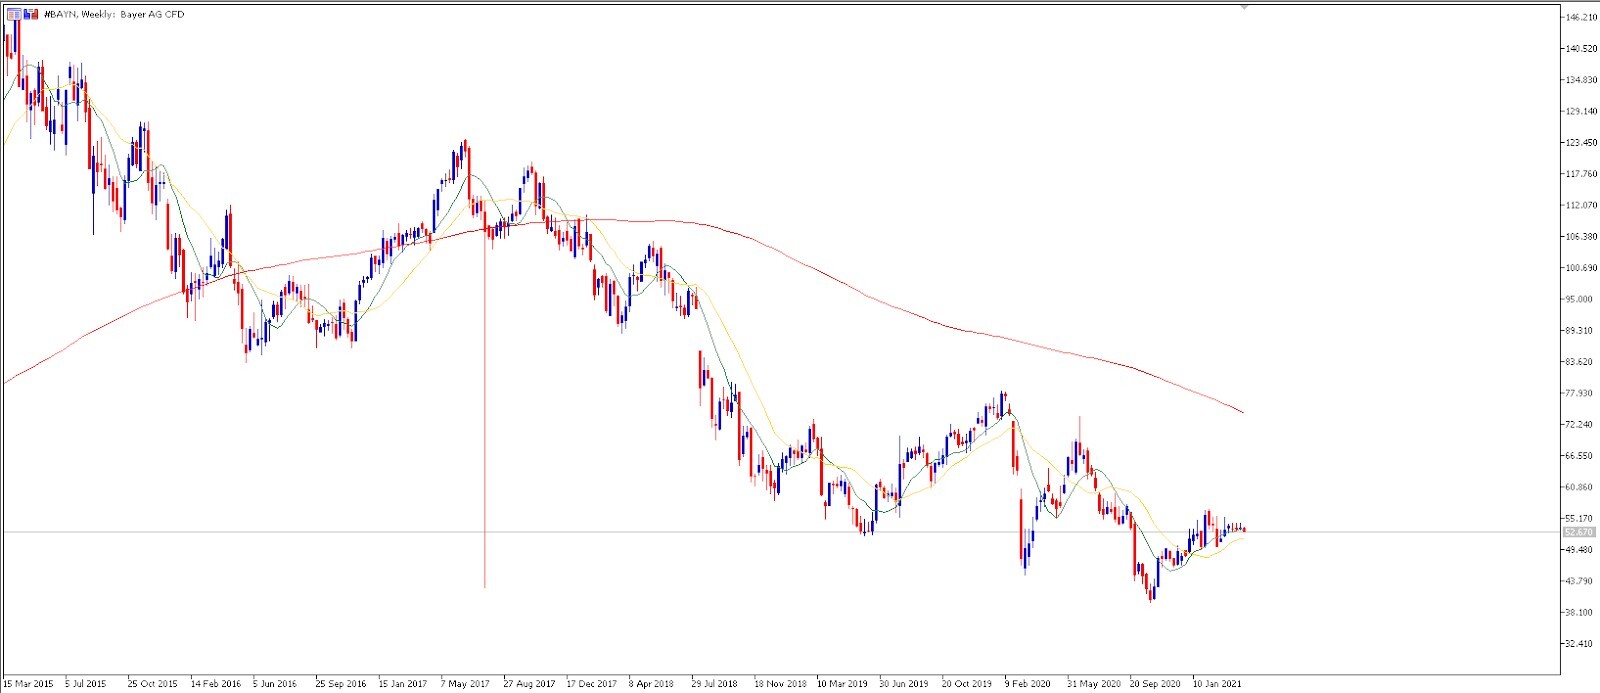Click the 29 Jul 2018 date label
Screen dimensions: 1600x693
tap(715, 684)
